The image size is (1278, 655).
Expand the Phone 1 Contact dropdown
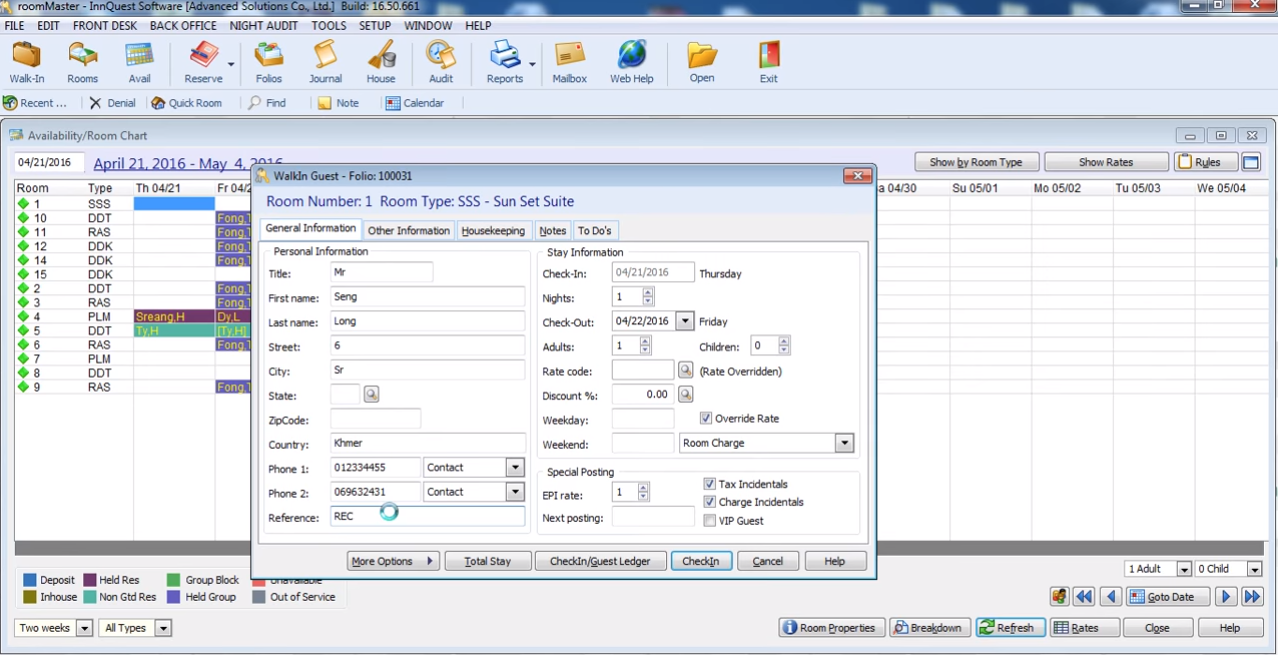[x=515, y=467]
